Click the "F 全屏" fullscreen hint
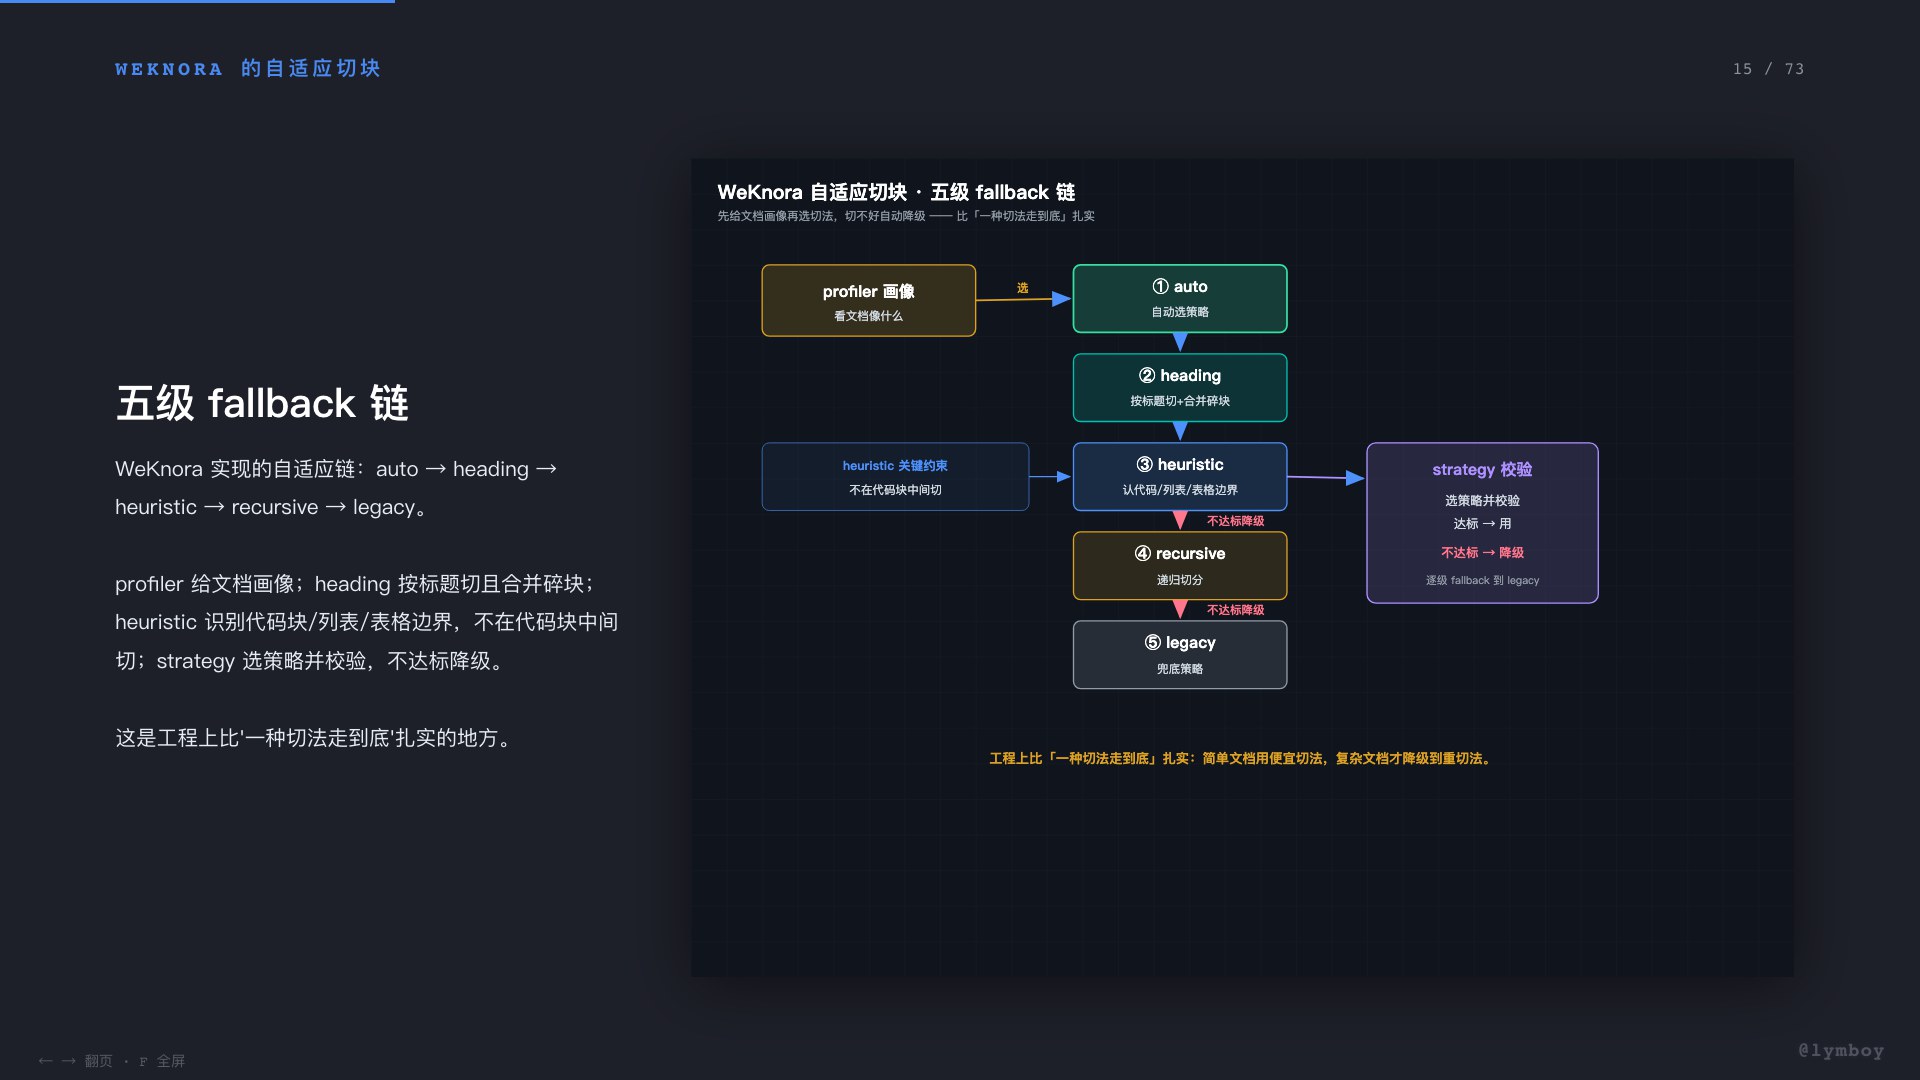 coord(162,1061)
